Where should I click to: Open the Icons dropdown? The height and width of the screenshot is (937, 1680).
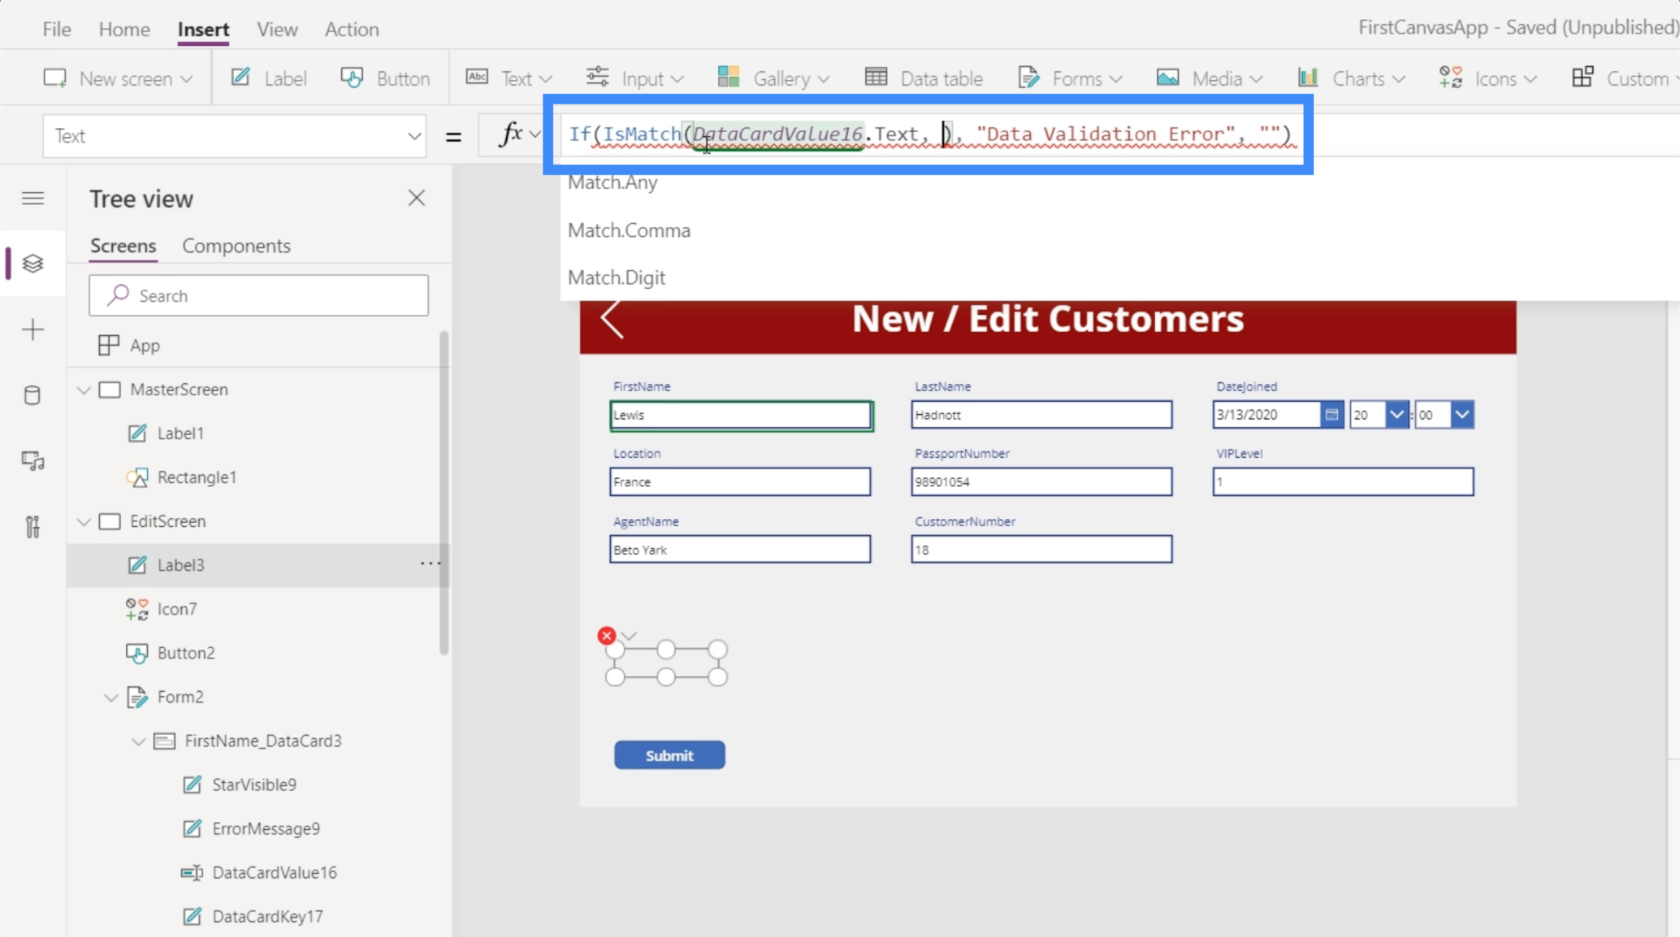pos(1488,78)
